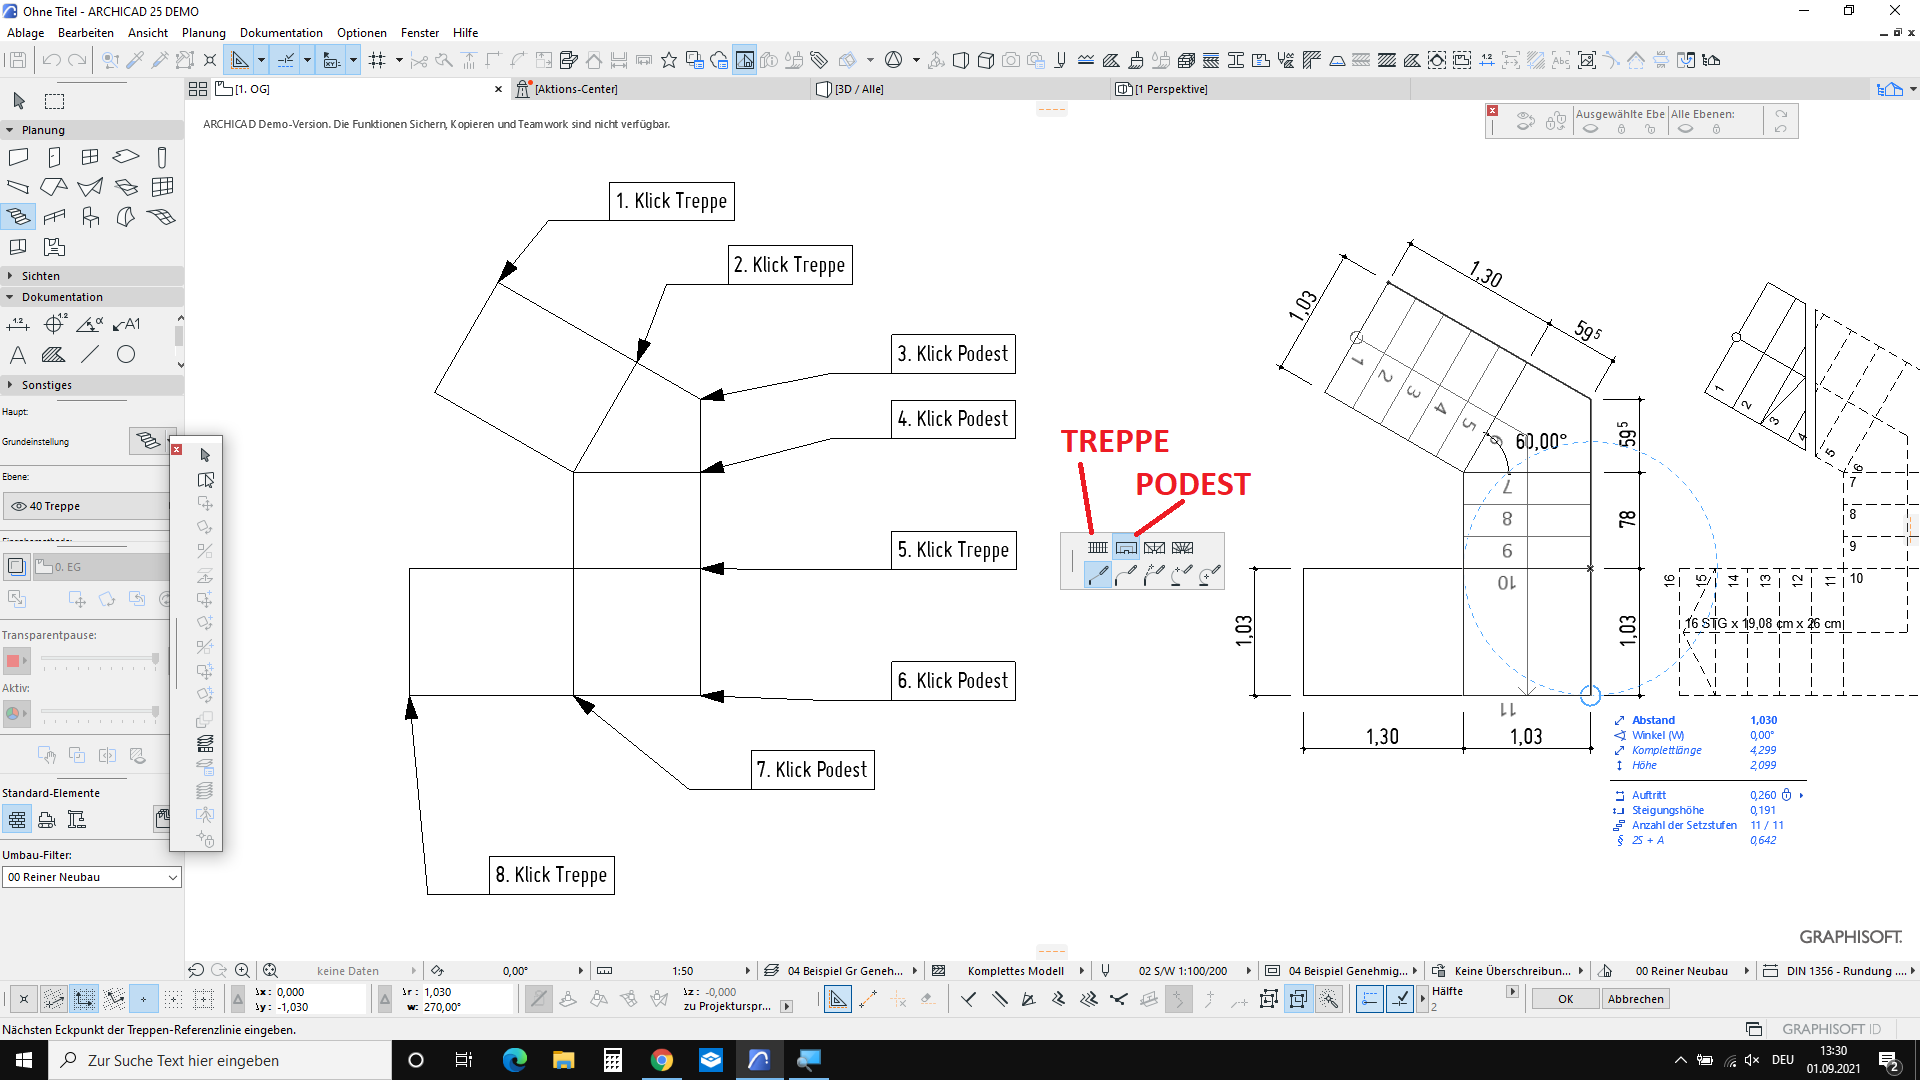1920x1080 pixels.
Task: Select the Circle drawing tool
Action: (x=126, y=355)
